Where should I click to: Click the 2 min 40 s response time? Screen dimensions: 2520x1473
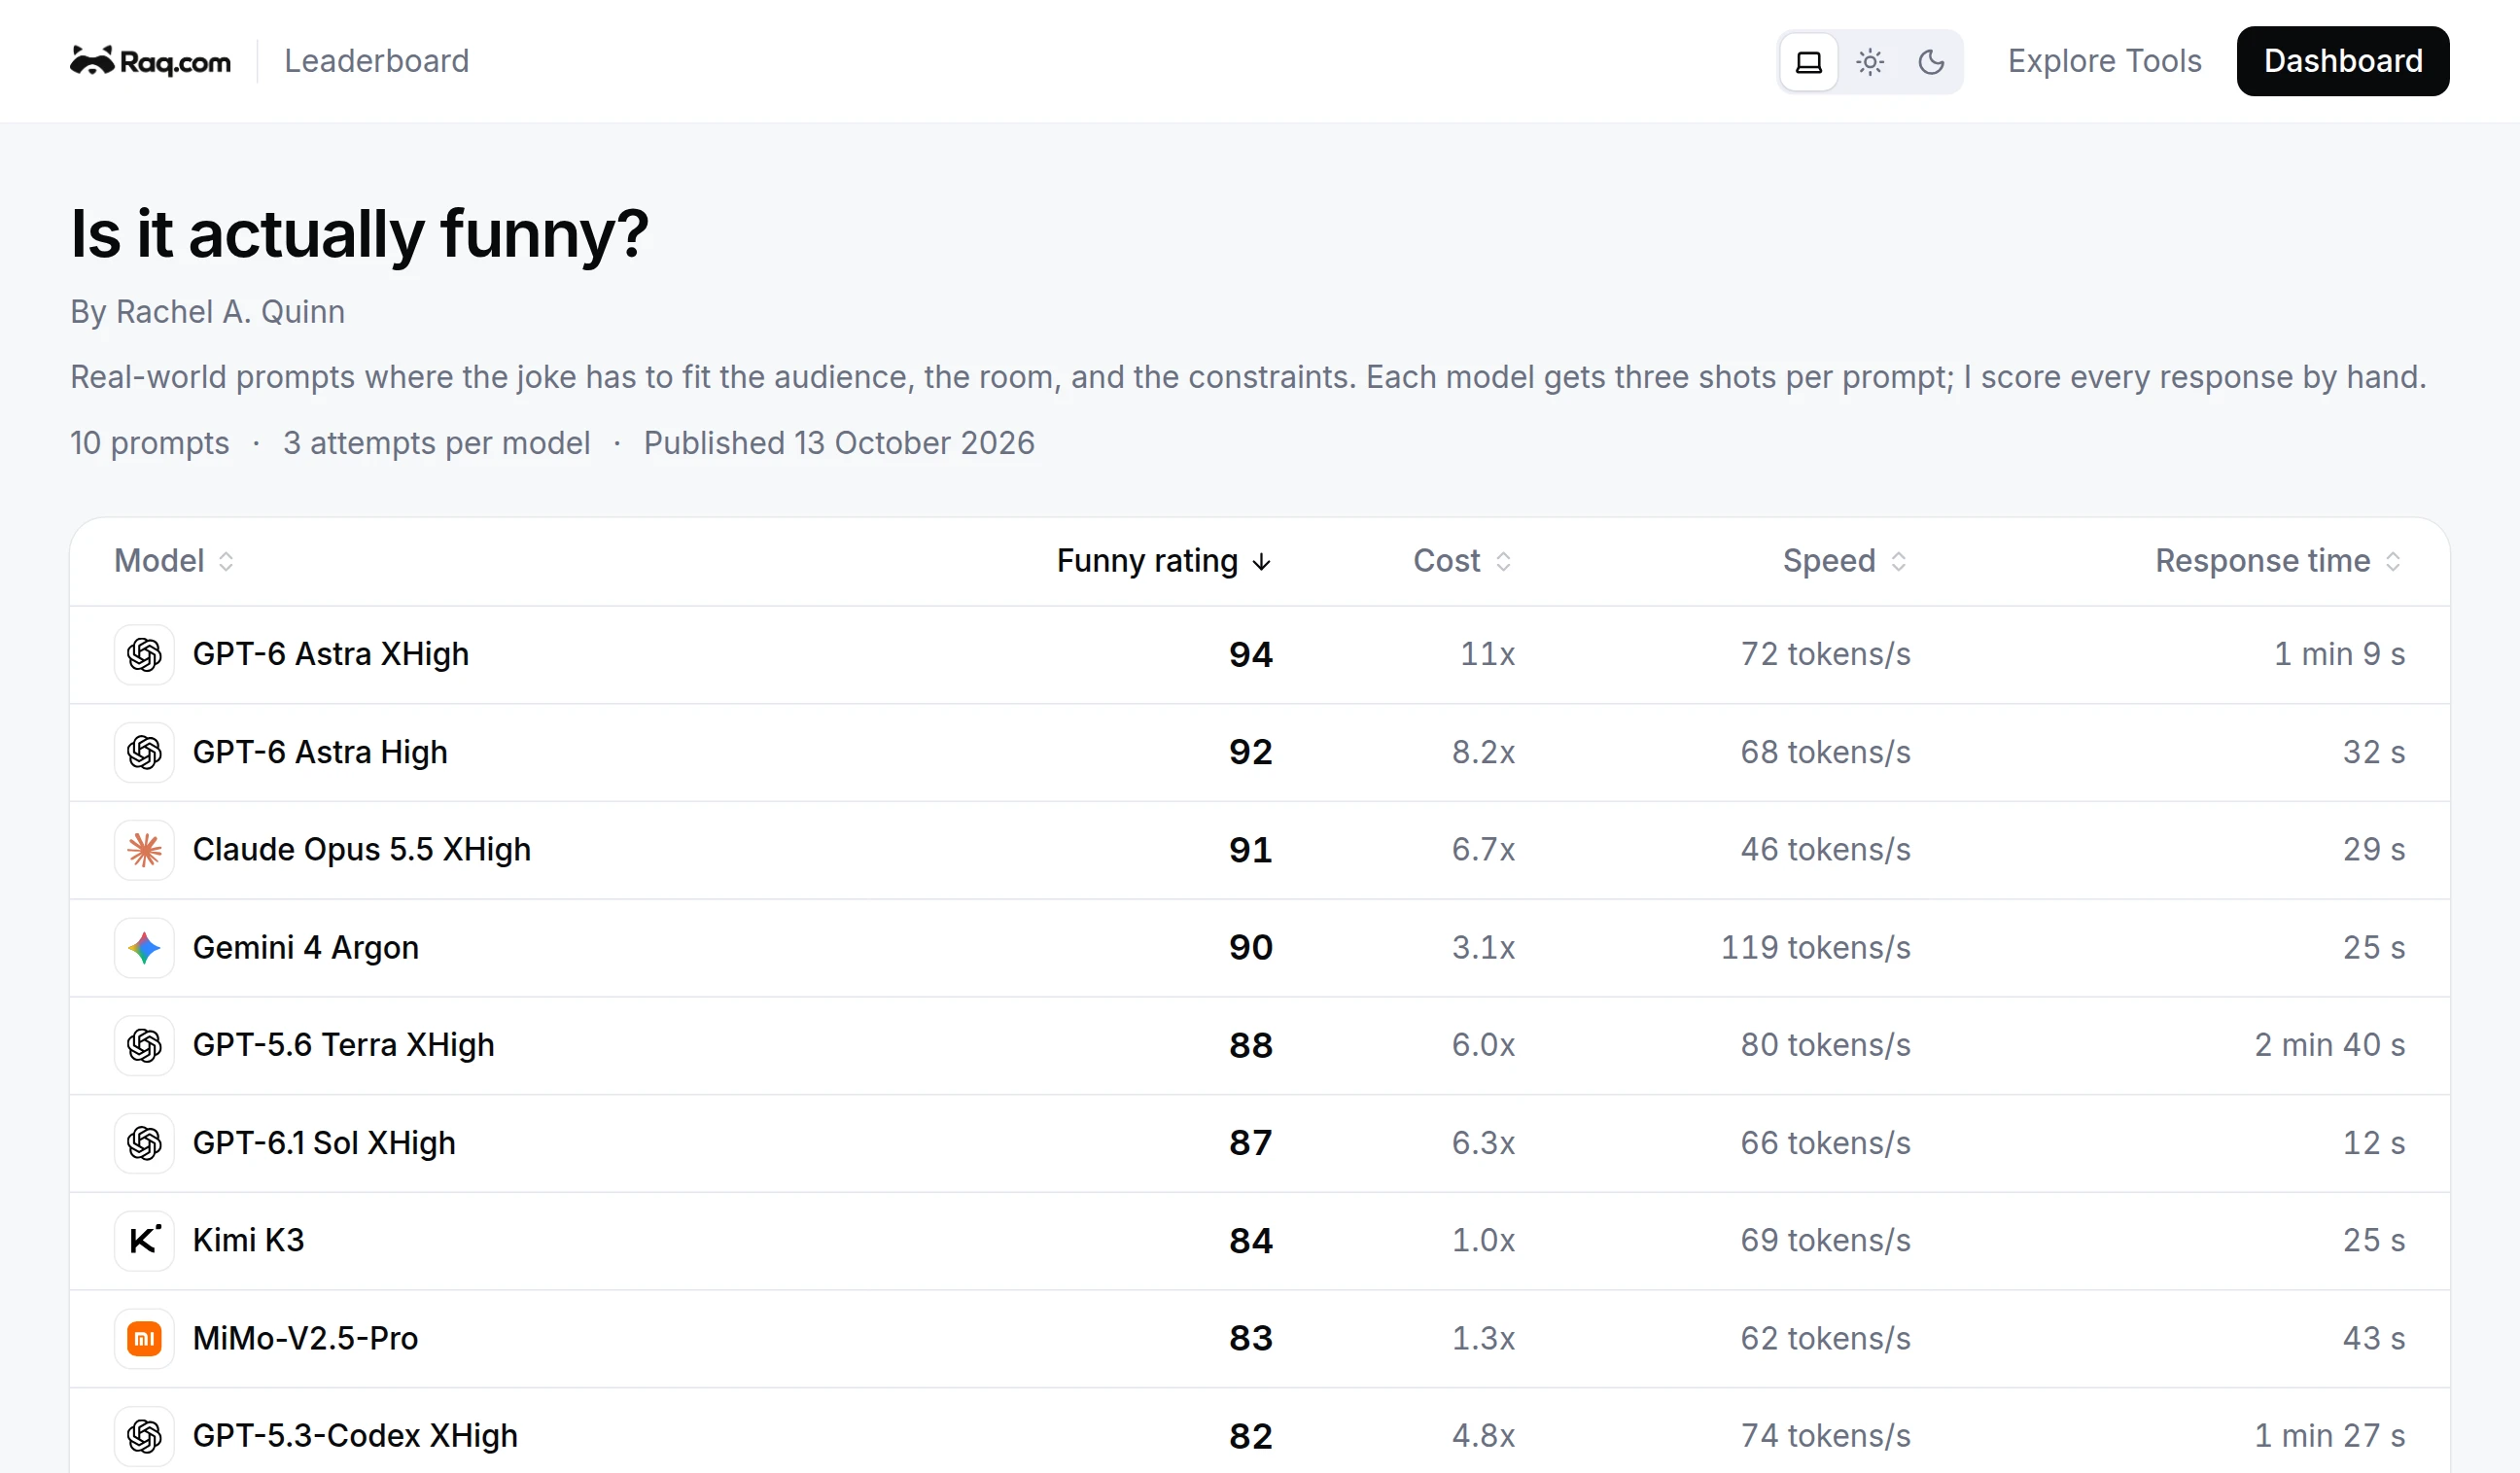[x=2330, y=1045]
